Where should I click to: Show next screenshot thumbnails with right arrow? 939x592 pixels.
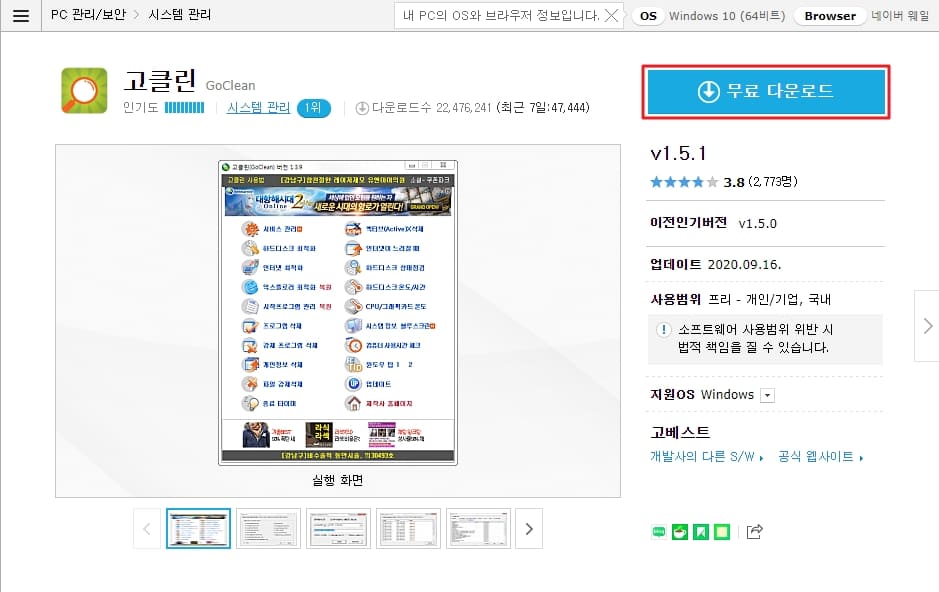pos(529,529)
